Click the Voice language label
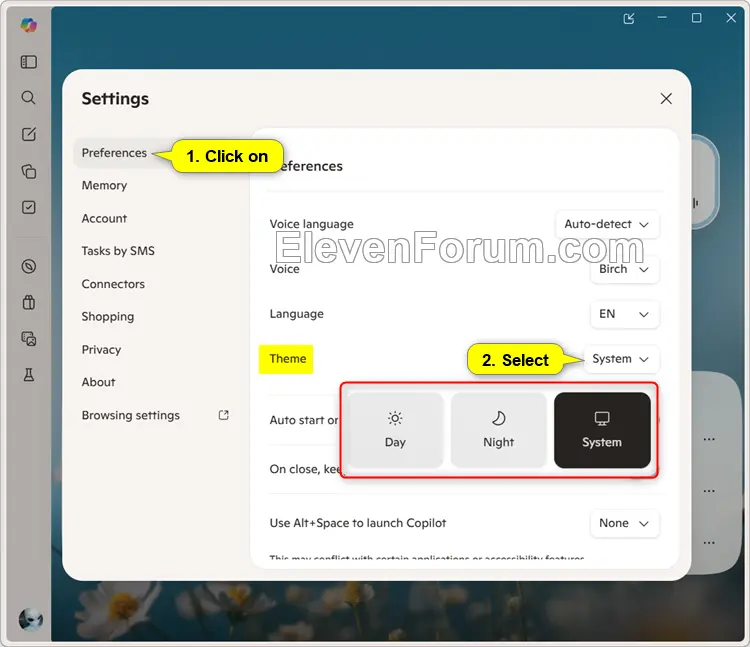Viewport: 750px width, 647px height. point(312,224)
